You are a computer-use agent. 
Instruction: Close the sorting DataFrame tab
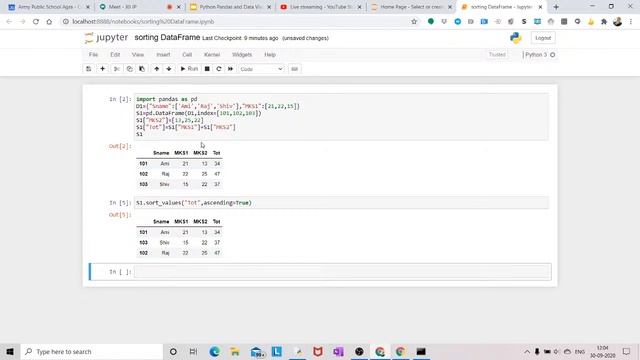(x=540, y=7)
